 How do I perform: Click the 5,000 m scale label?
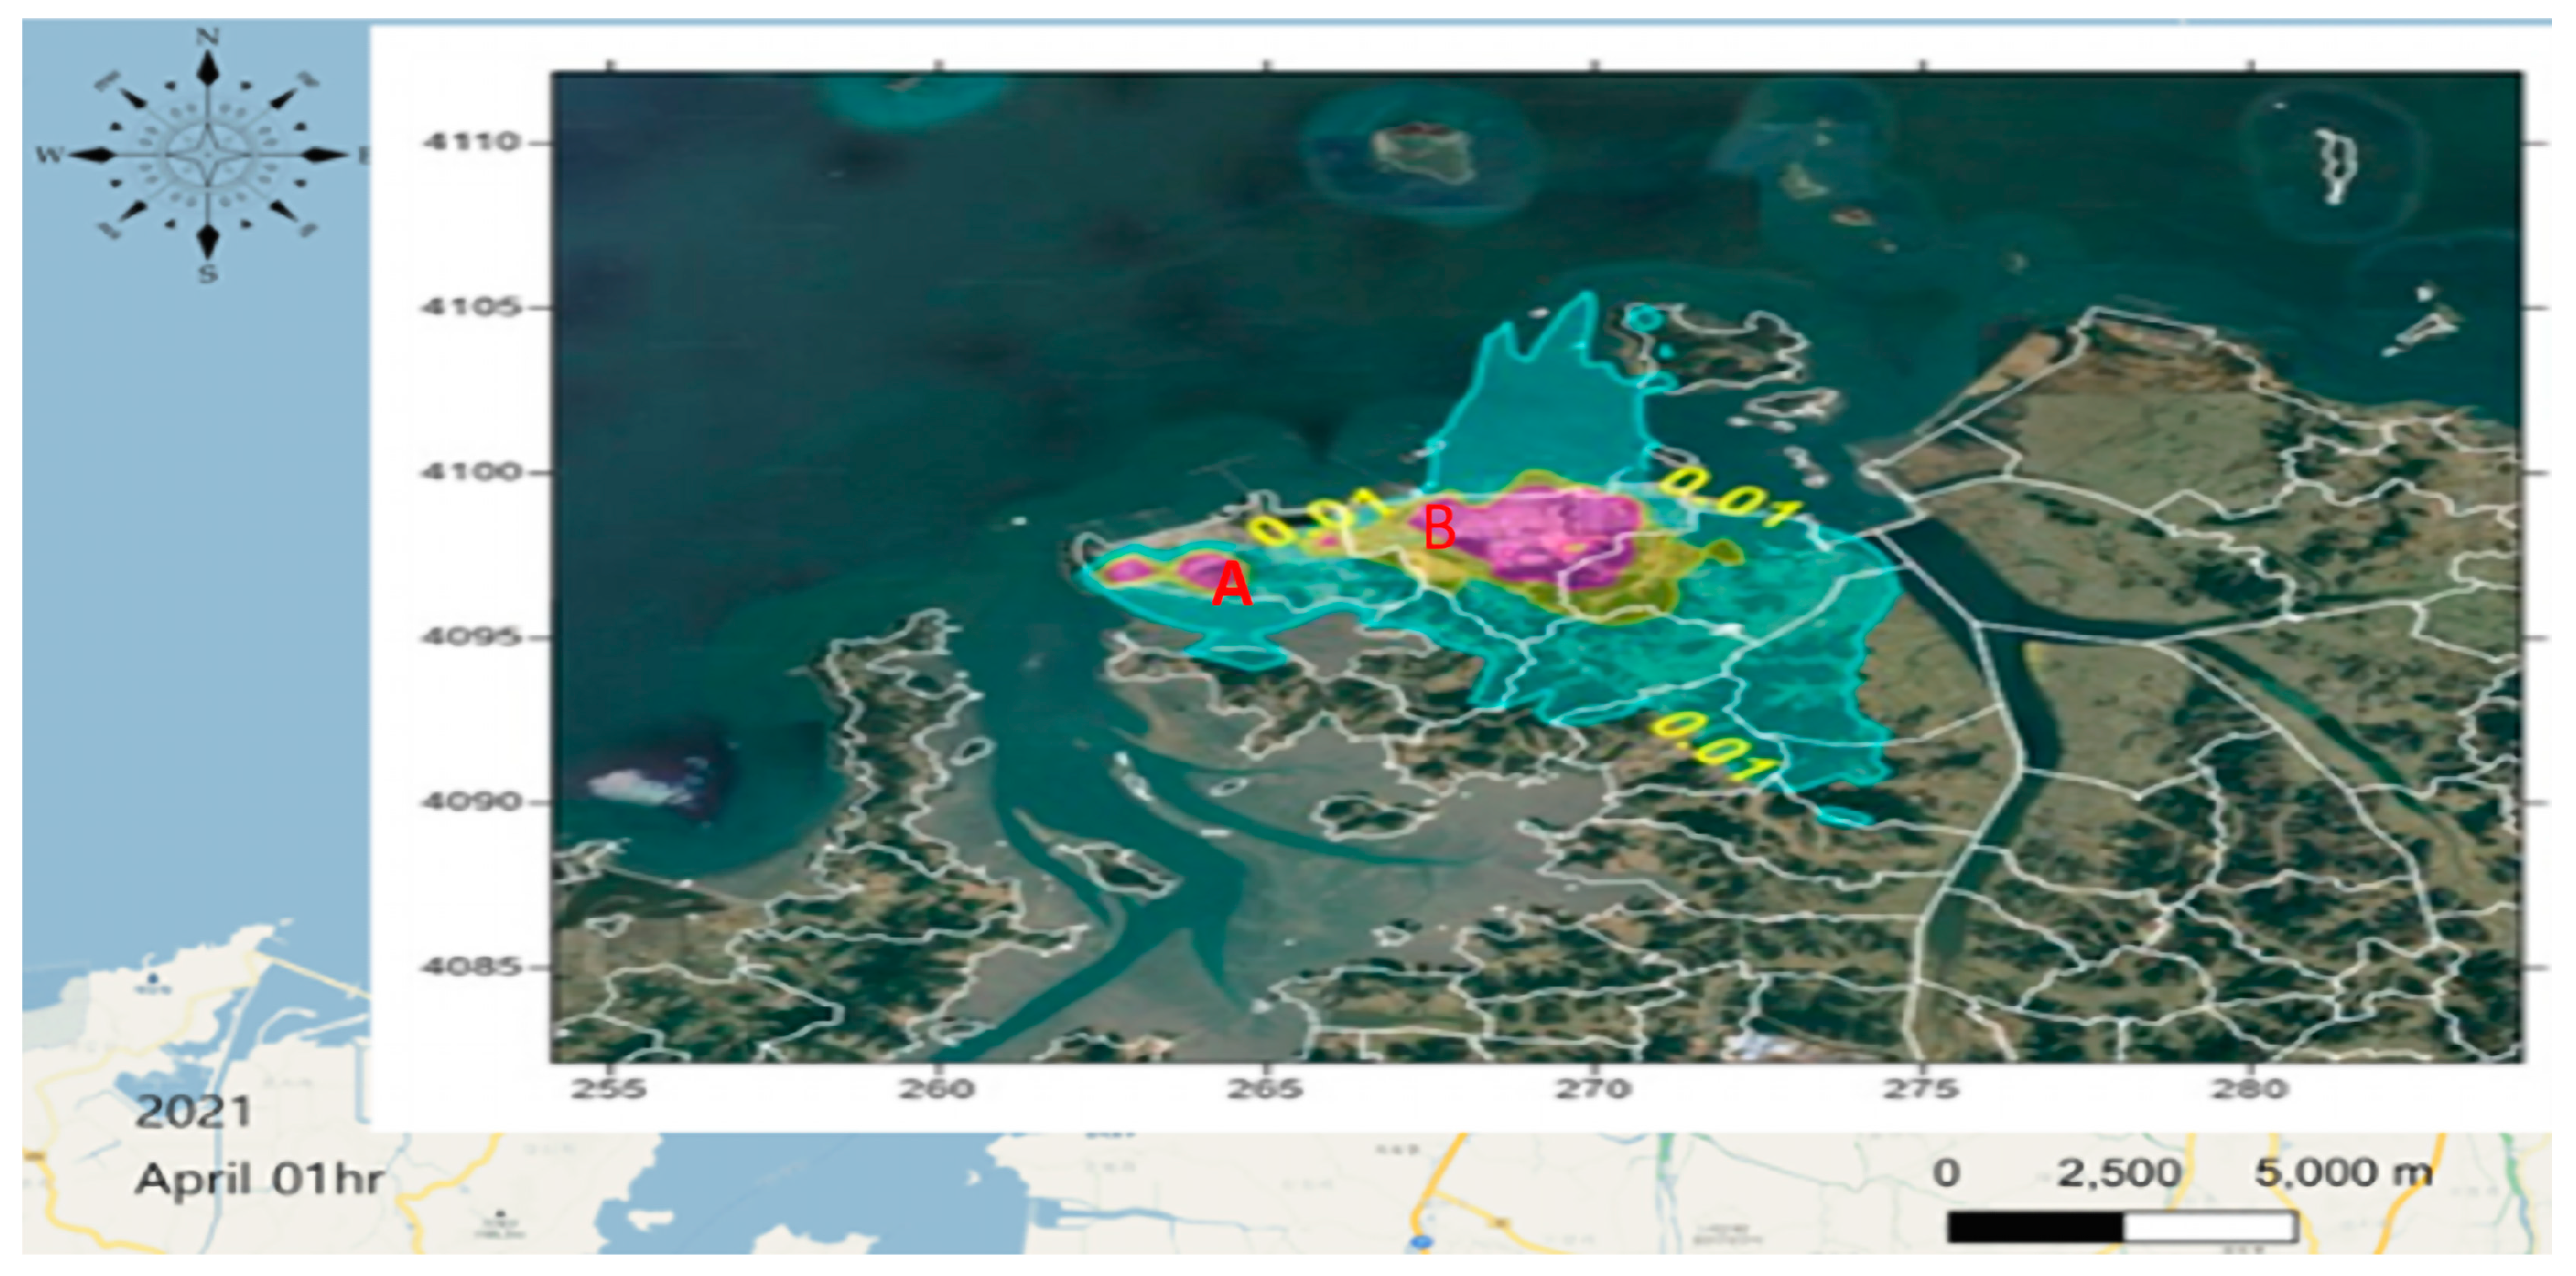pyautogui.click(x=2343, y=1172)
